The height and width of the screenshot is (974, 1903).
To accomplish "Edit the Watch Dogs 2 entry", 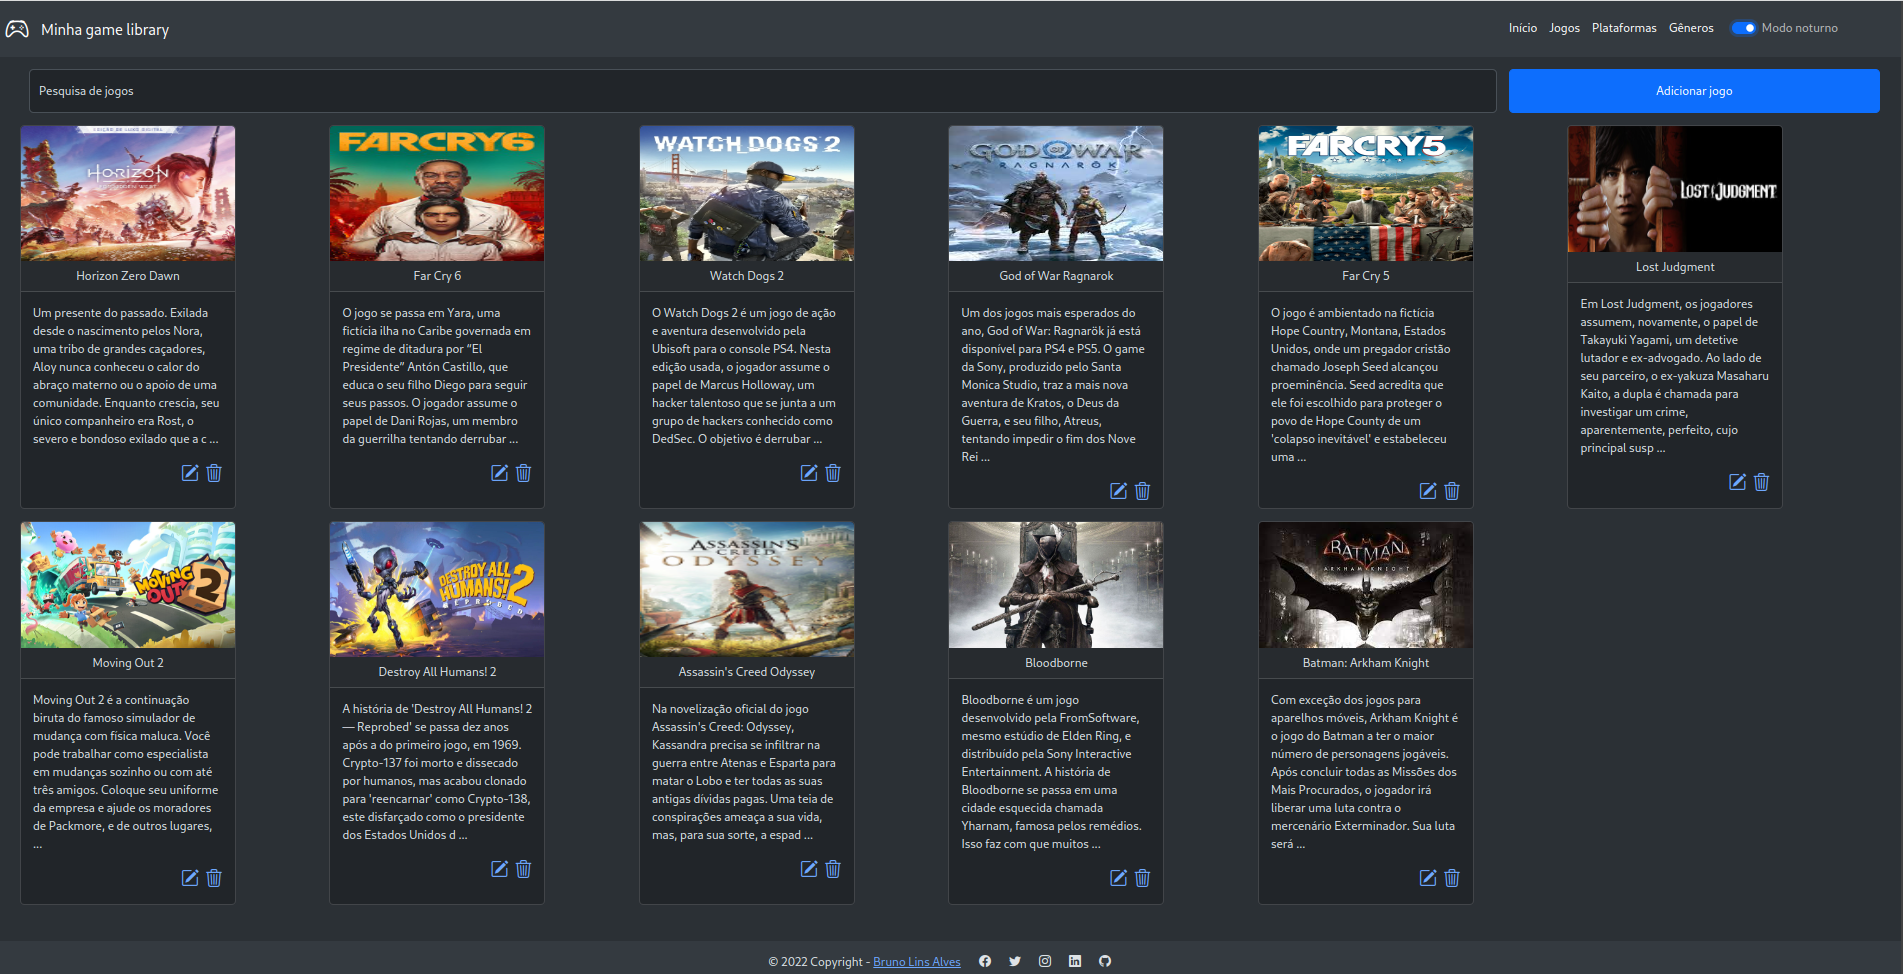I will 809,473.
